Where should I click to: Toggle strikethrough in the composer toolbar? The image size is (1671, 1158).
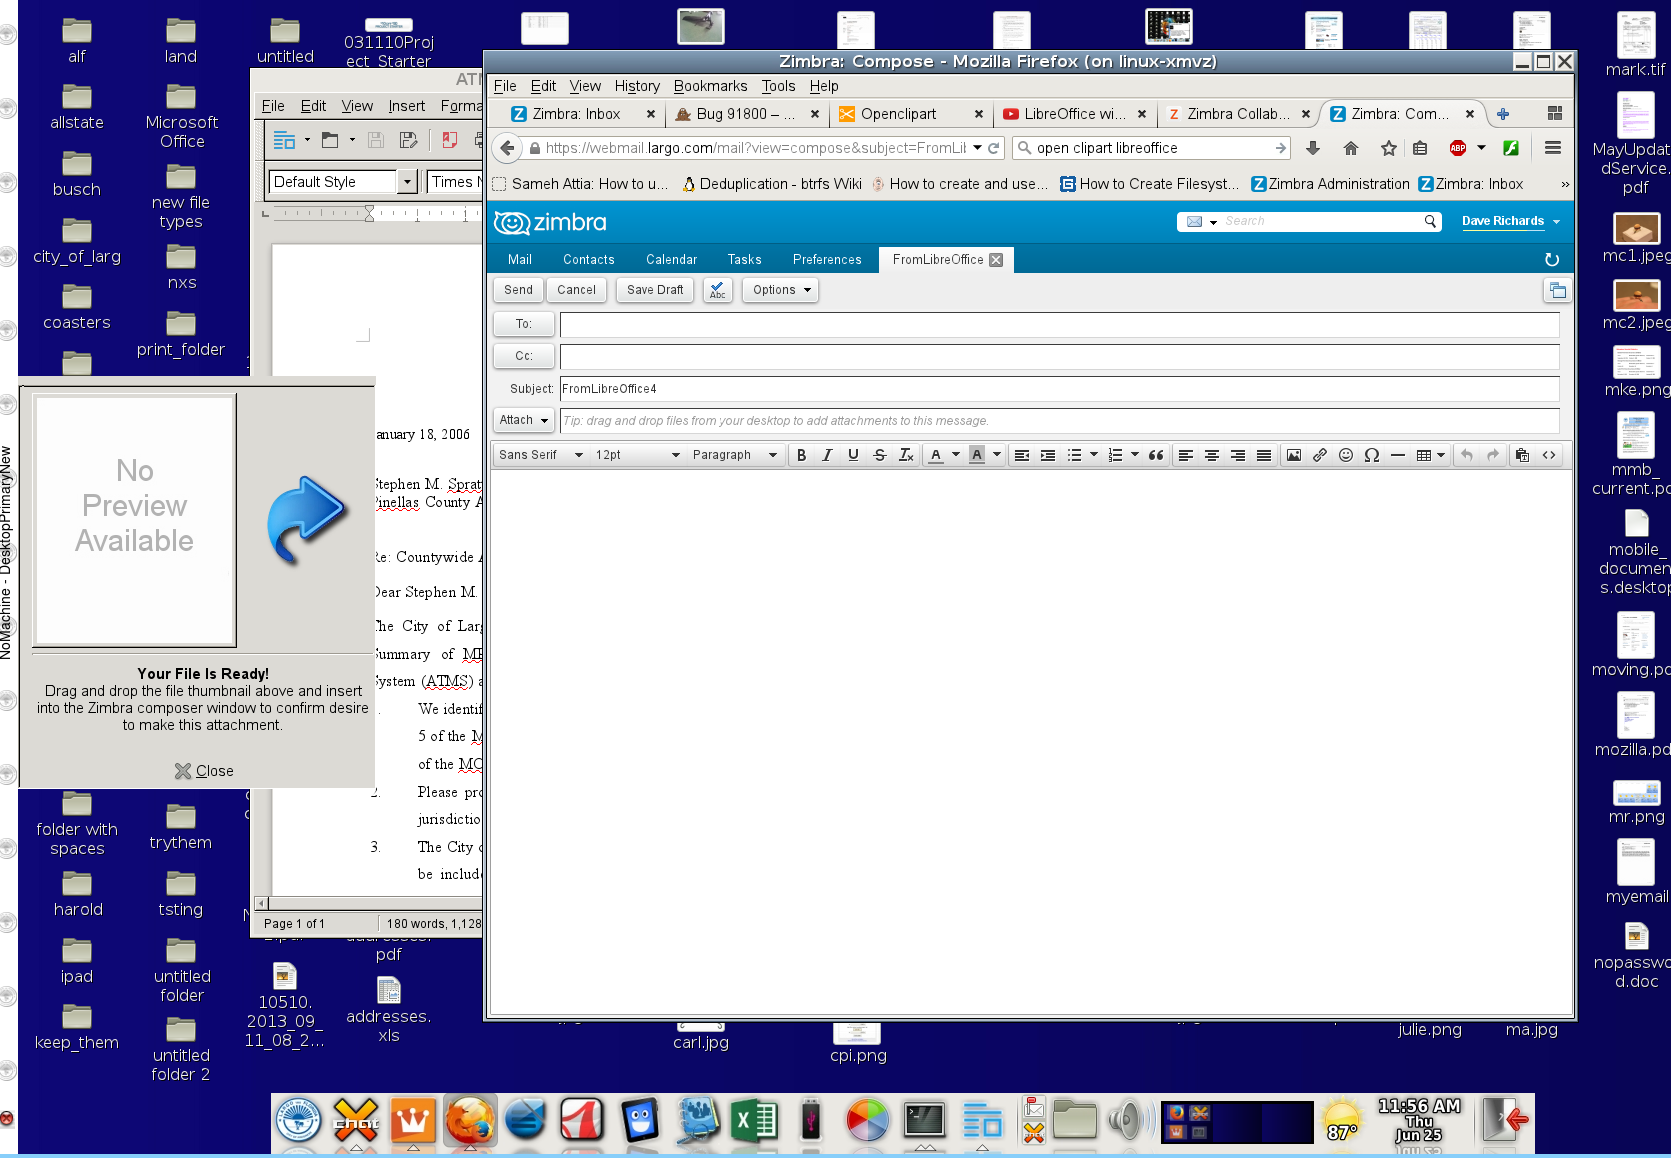click(880, 455)
